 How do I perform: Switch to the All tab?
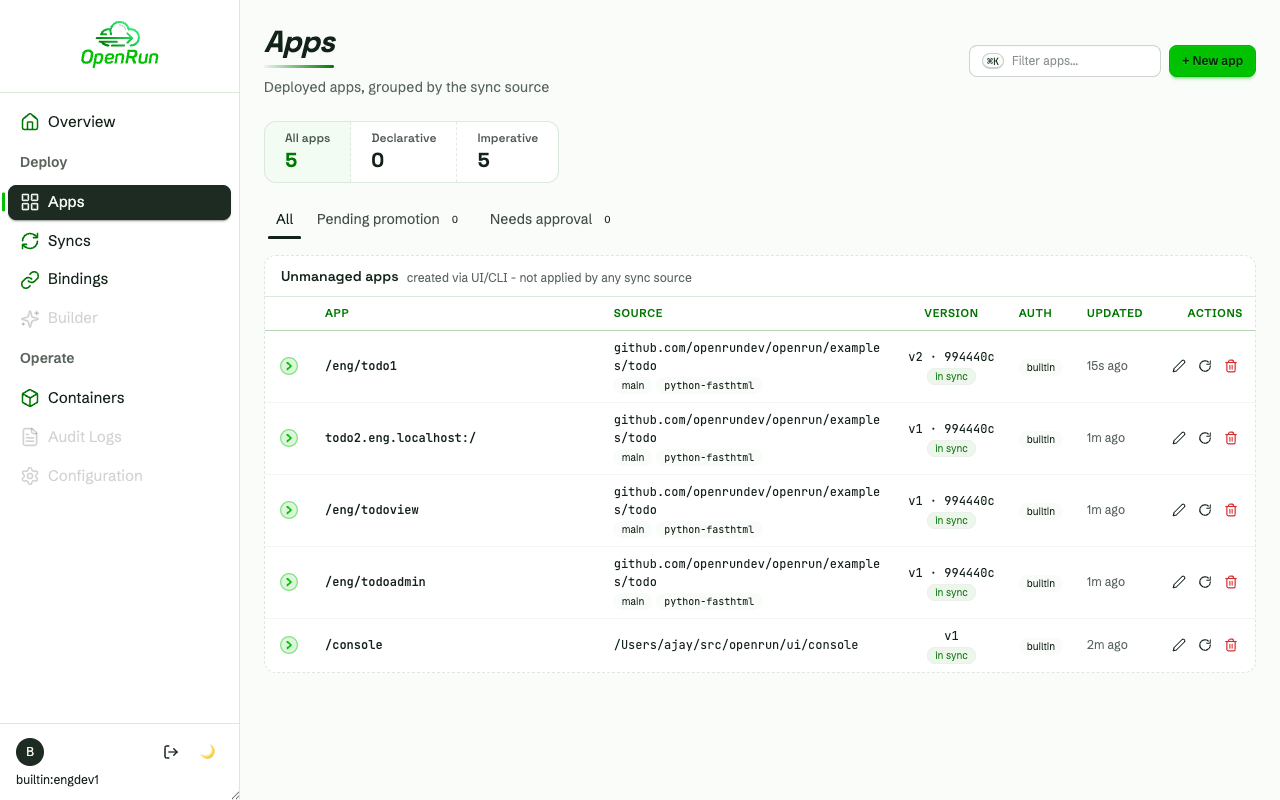coord(285,220)
